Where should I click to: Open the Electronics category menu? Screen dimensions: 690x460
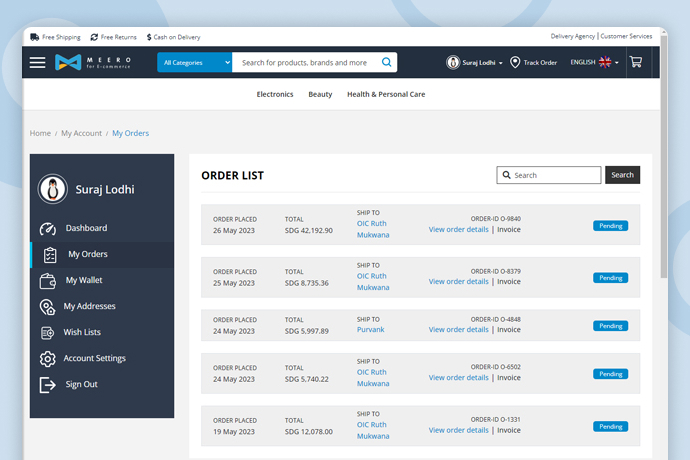[x=275, y=94]
